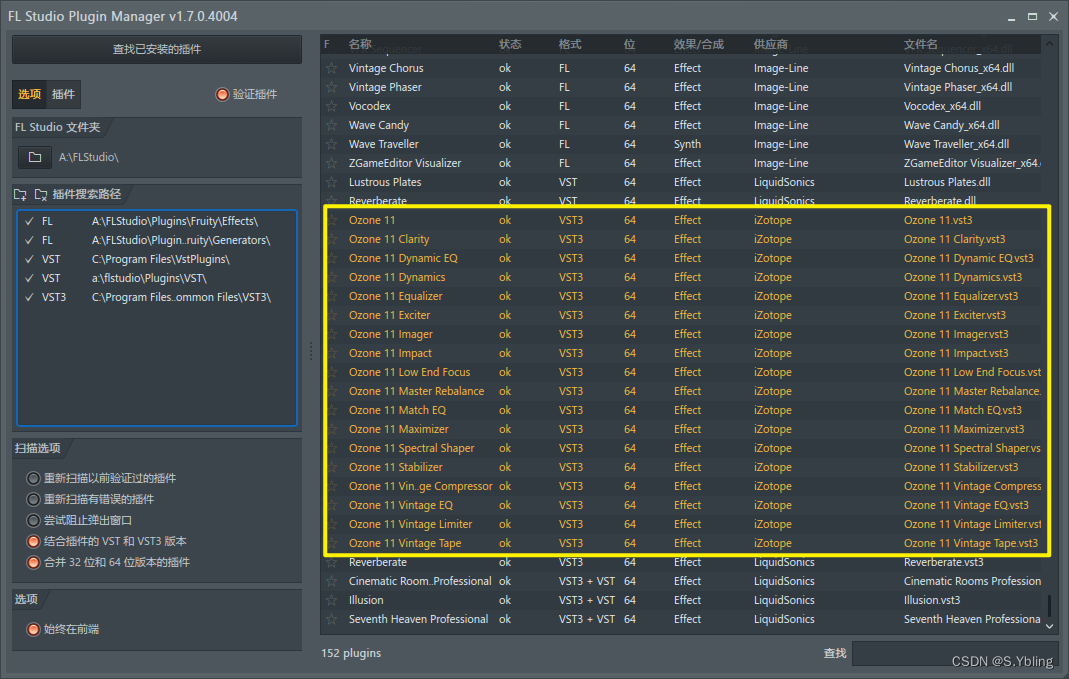Favorite the VST3 Reverberate star
Screen dimensions: 1069x679
tap(331, 562)
